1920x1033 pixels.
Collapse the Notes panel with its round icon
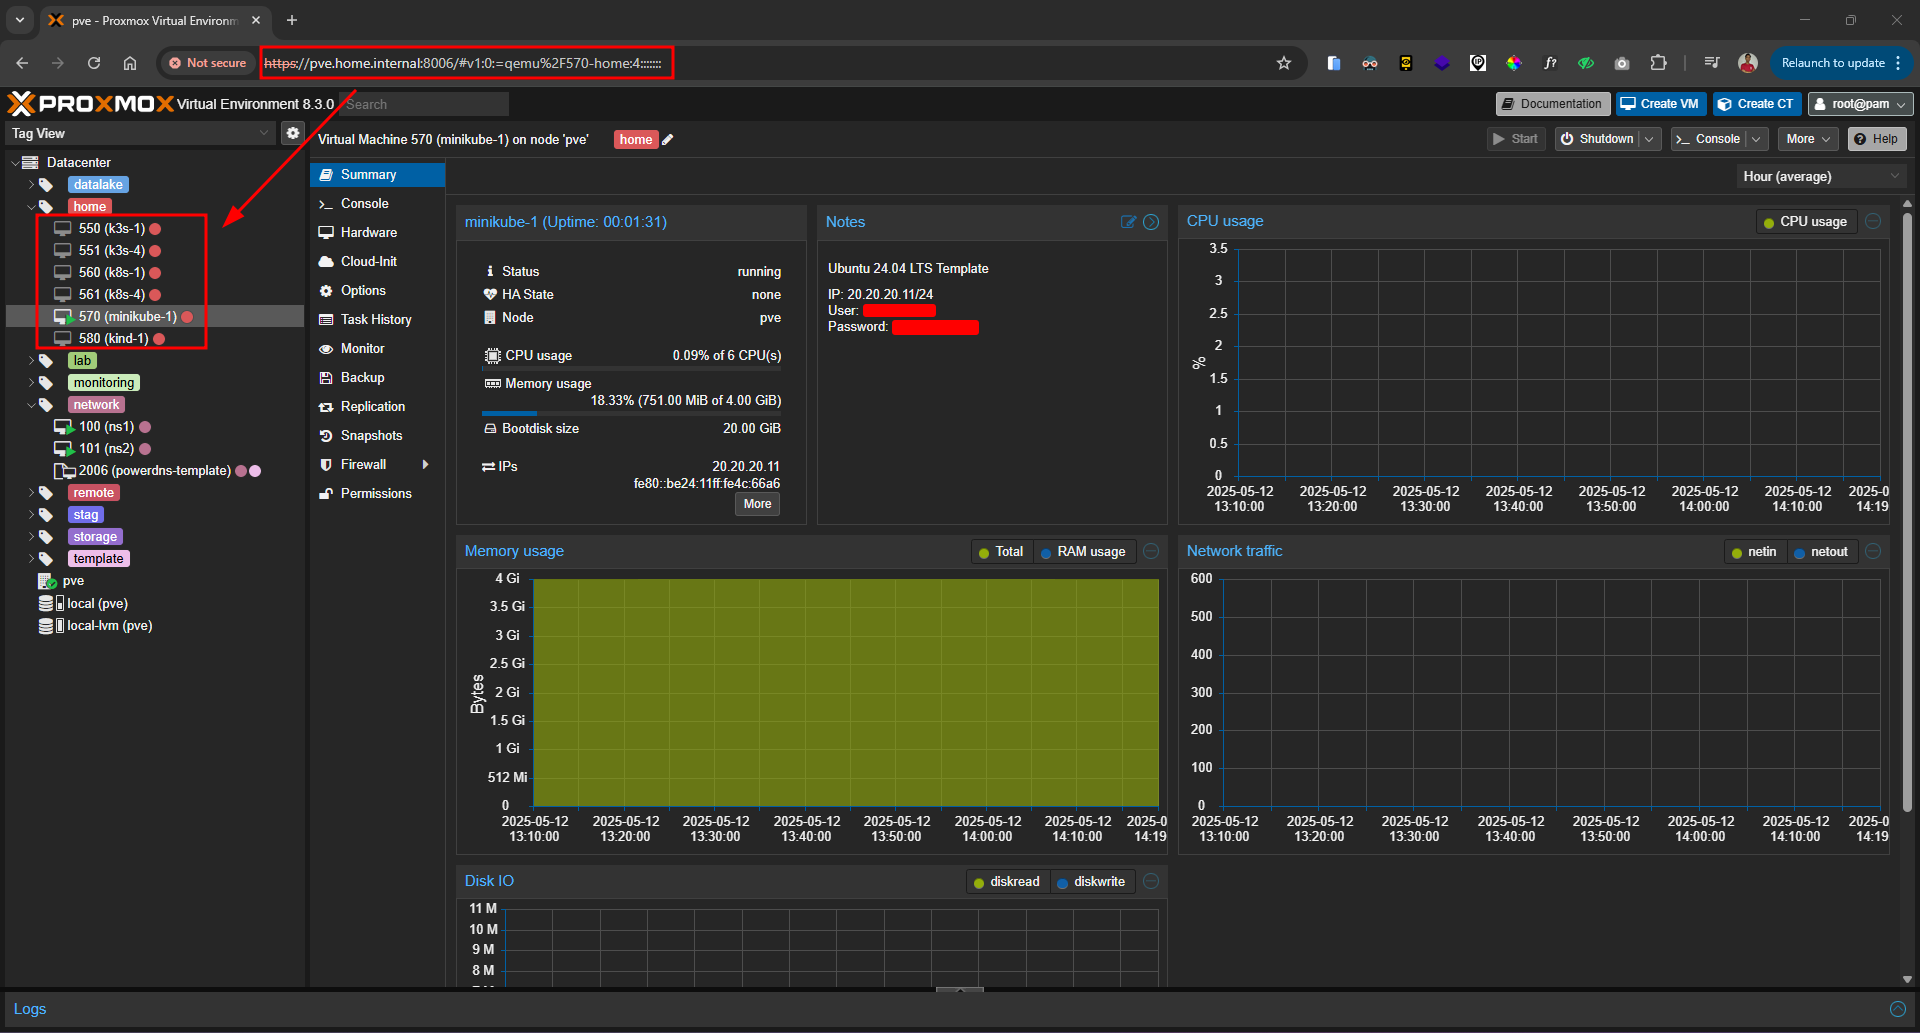pyautogui.click(x=1151, y=222)
